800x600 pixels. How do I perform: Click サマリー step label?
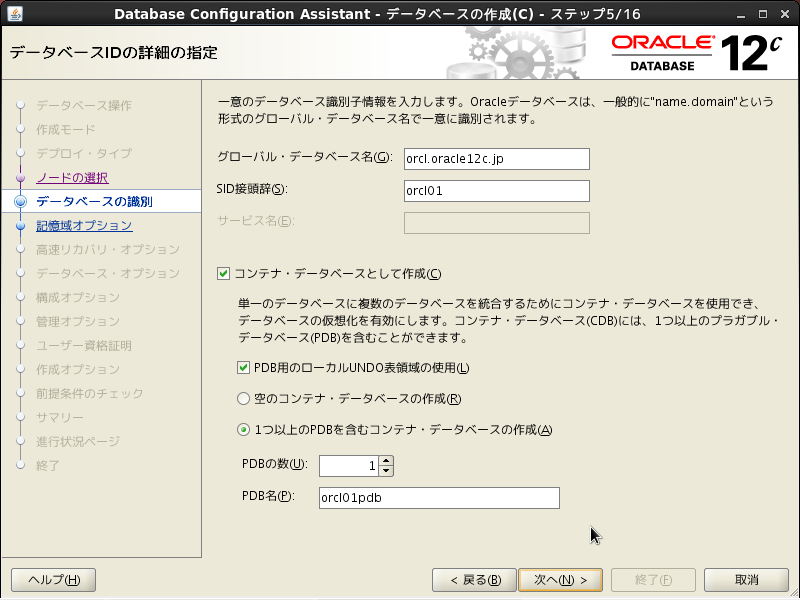(60, 417)
